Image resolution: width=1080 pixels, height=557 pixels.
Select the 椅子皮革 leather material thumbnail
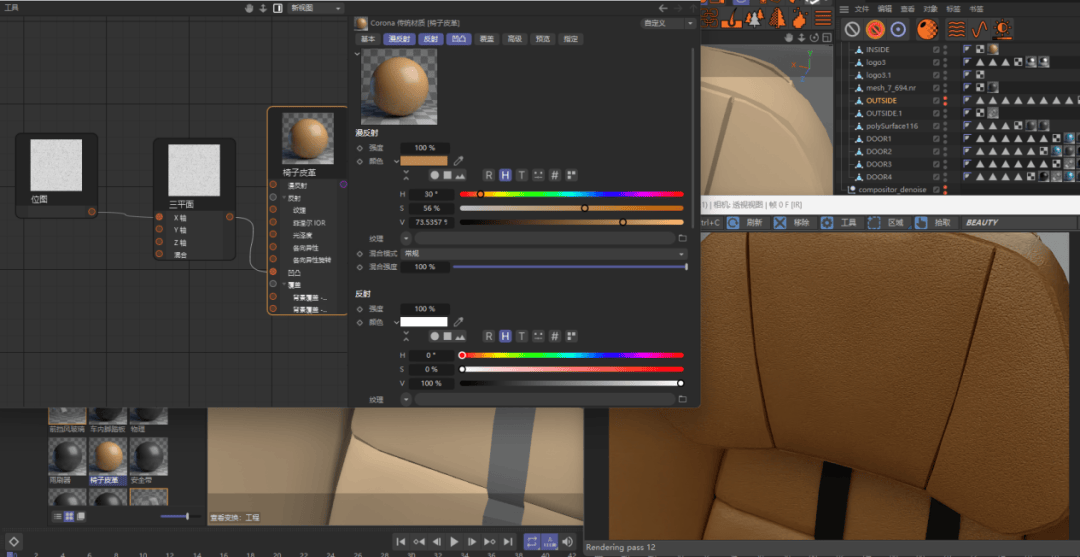(106, 456)
